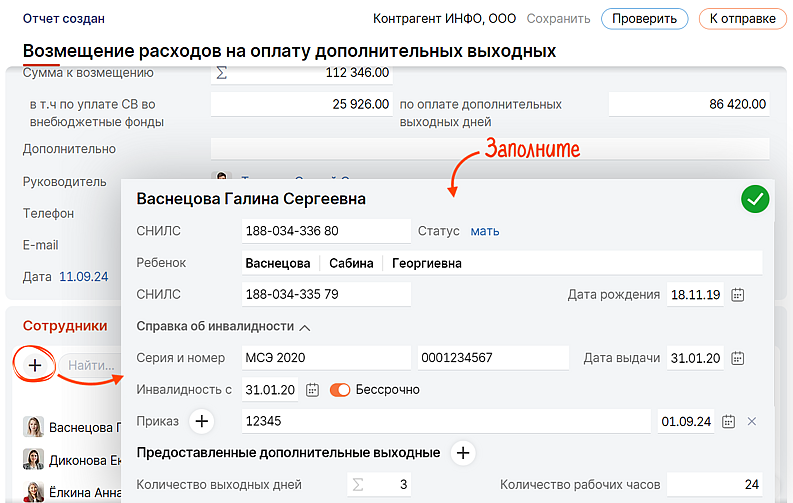Click the СНИЛС field 188-034-336 80

pos(326,231)
